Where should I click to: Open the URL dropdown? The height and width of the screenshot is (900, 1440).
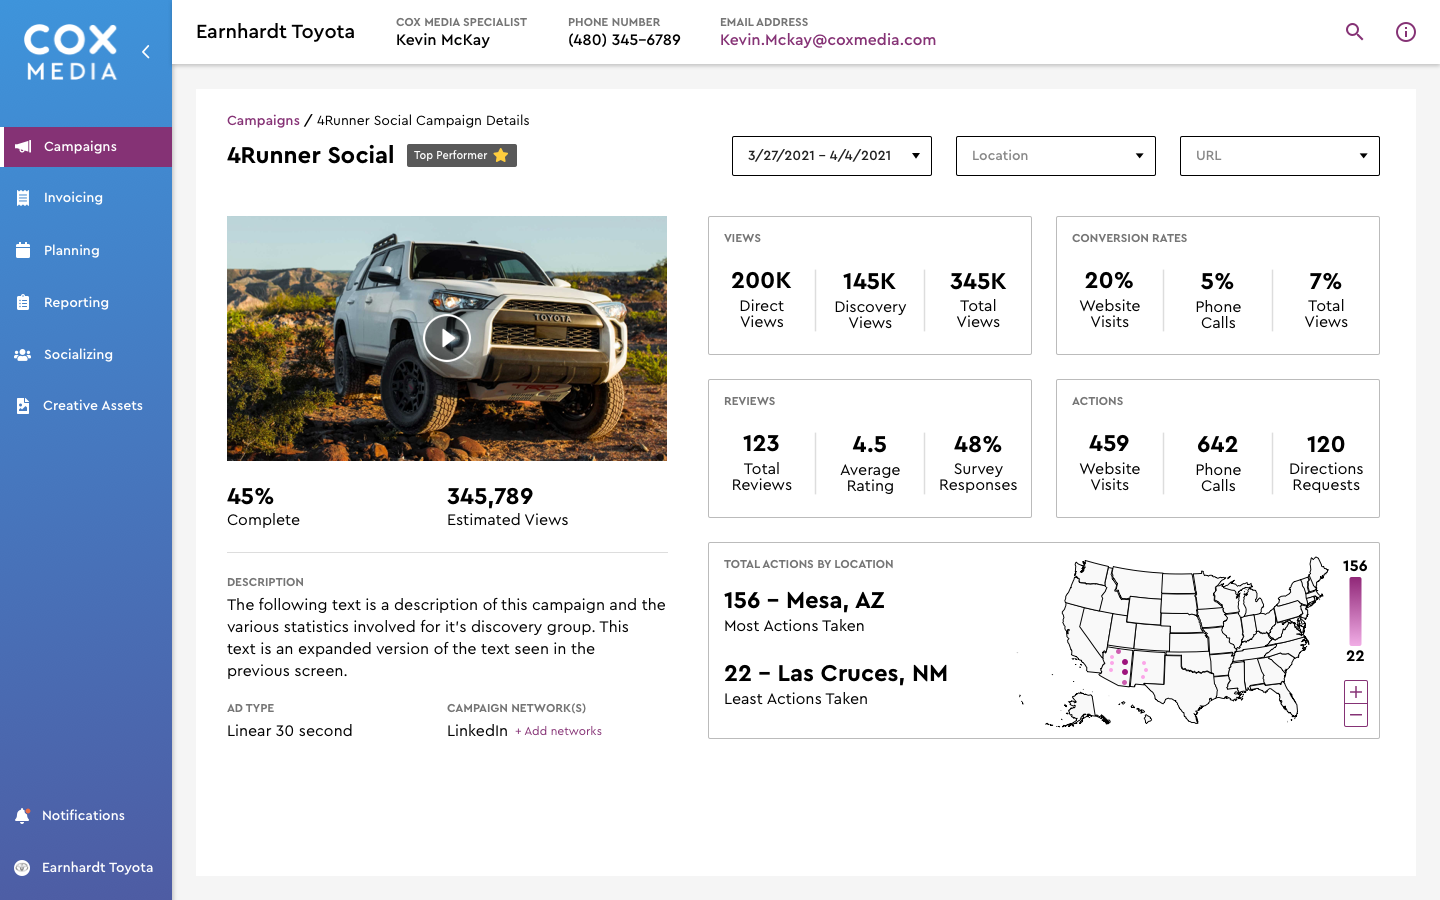tap(1280, 156)
